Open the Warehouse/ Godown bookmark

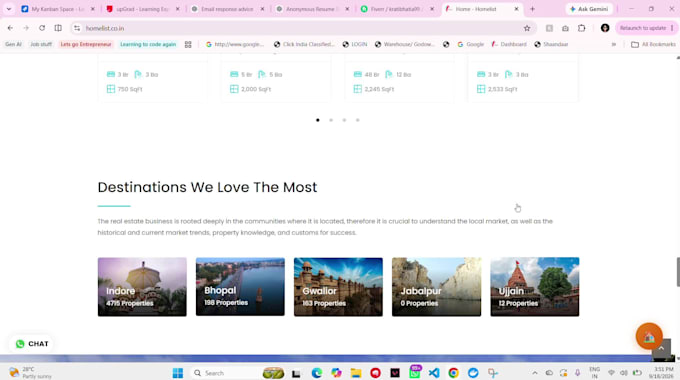[405, 44]
